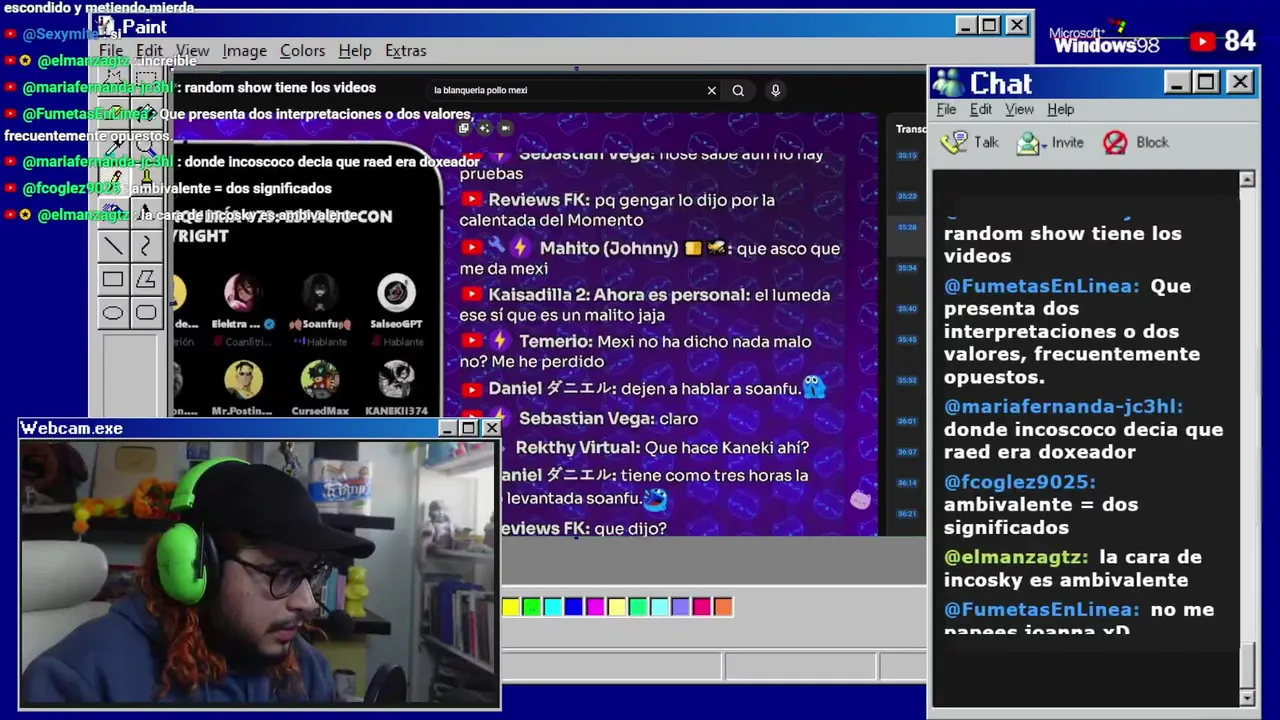
Task: Select the Line tool in Paint
Action: point(113,245)
